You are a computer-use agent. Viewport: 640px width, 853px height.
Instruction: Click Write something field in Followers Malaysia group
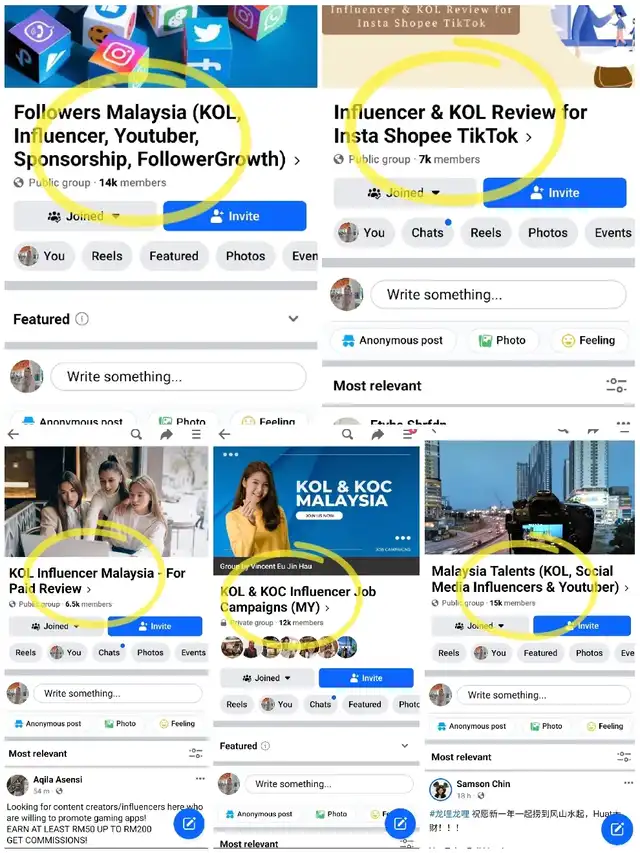[x=179, y=376]
